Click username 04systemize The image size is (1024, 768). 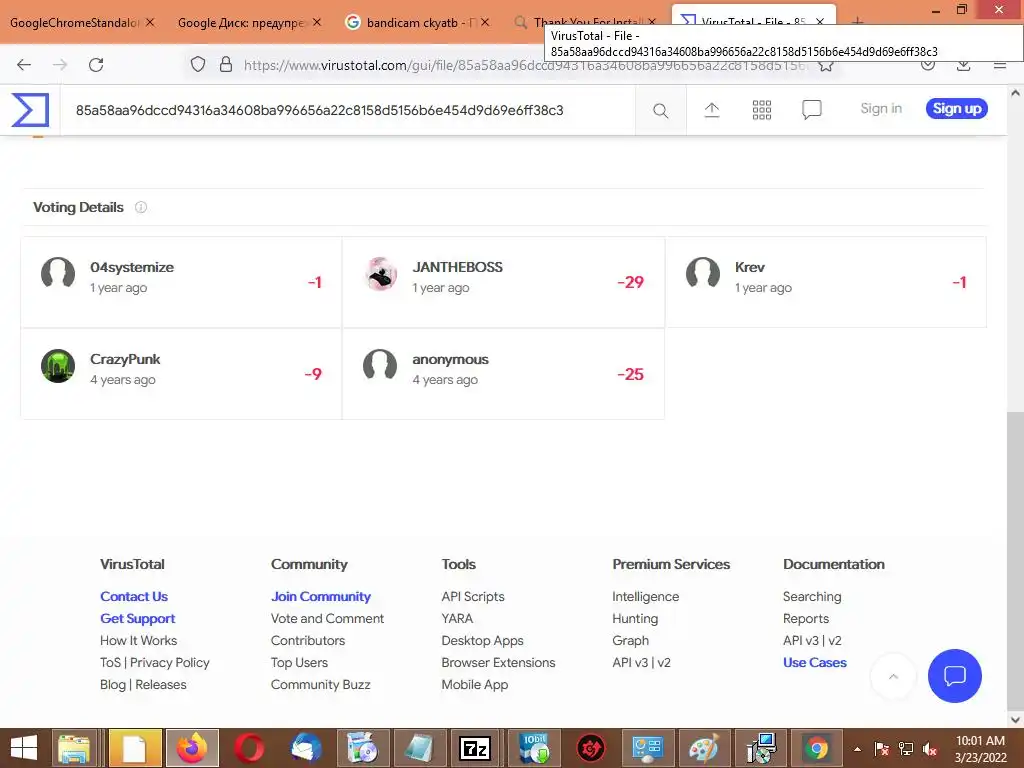[132, 267]
